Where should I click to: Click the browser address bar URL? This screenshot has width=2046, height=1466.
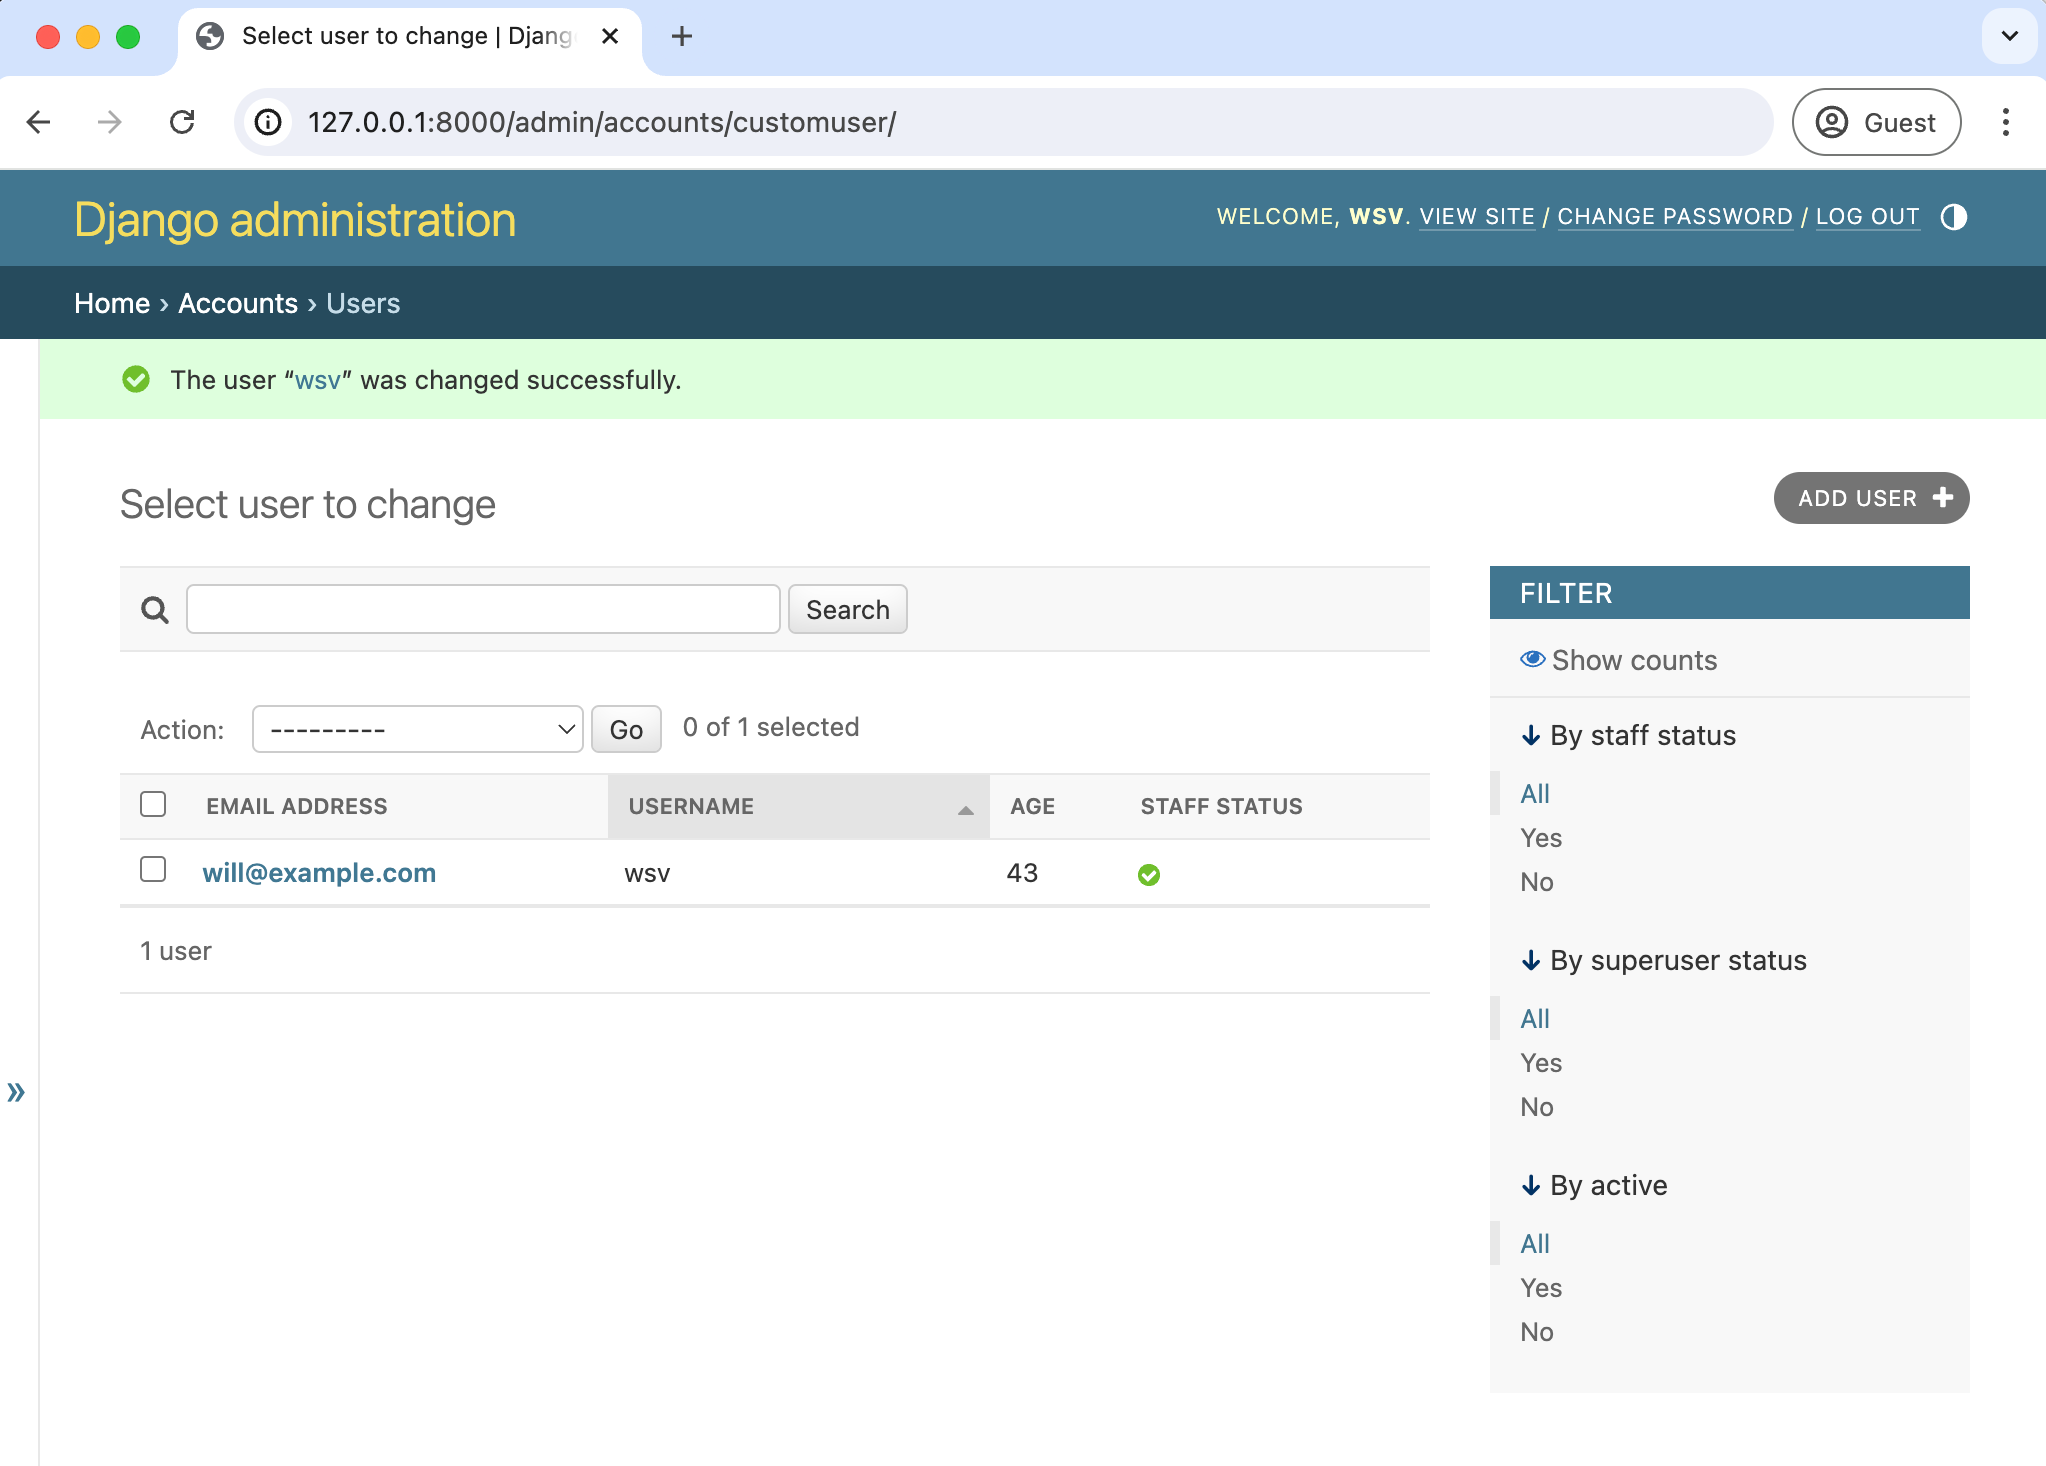(602, 122)
